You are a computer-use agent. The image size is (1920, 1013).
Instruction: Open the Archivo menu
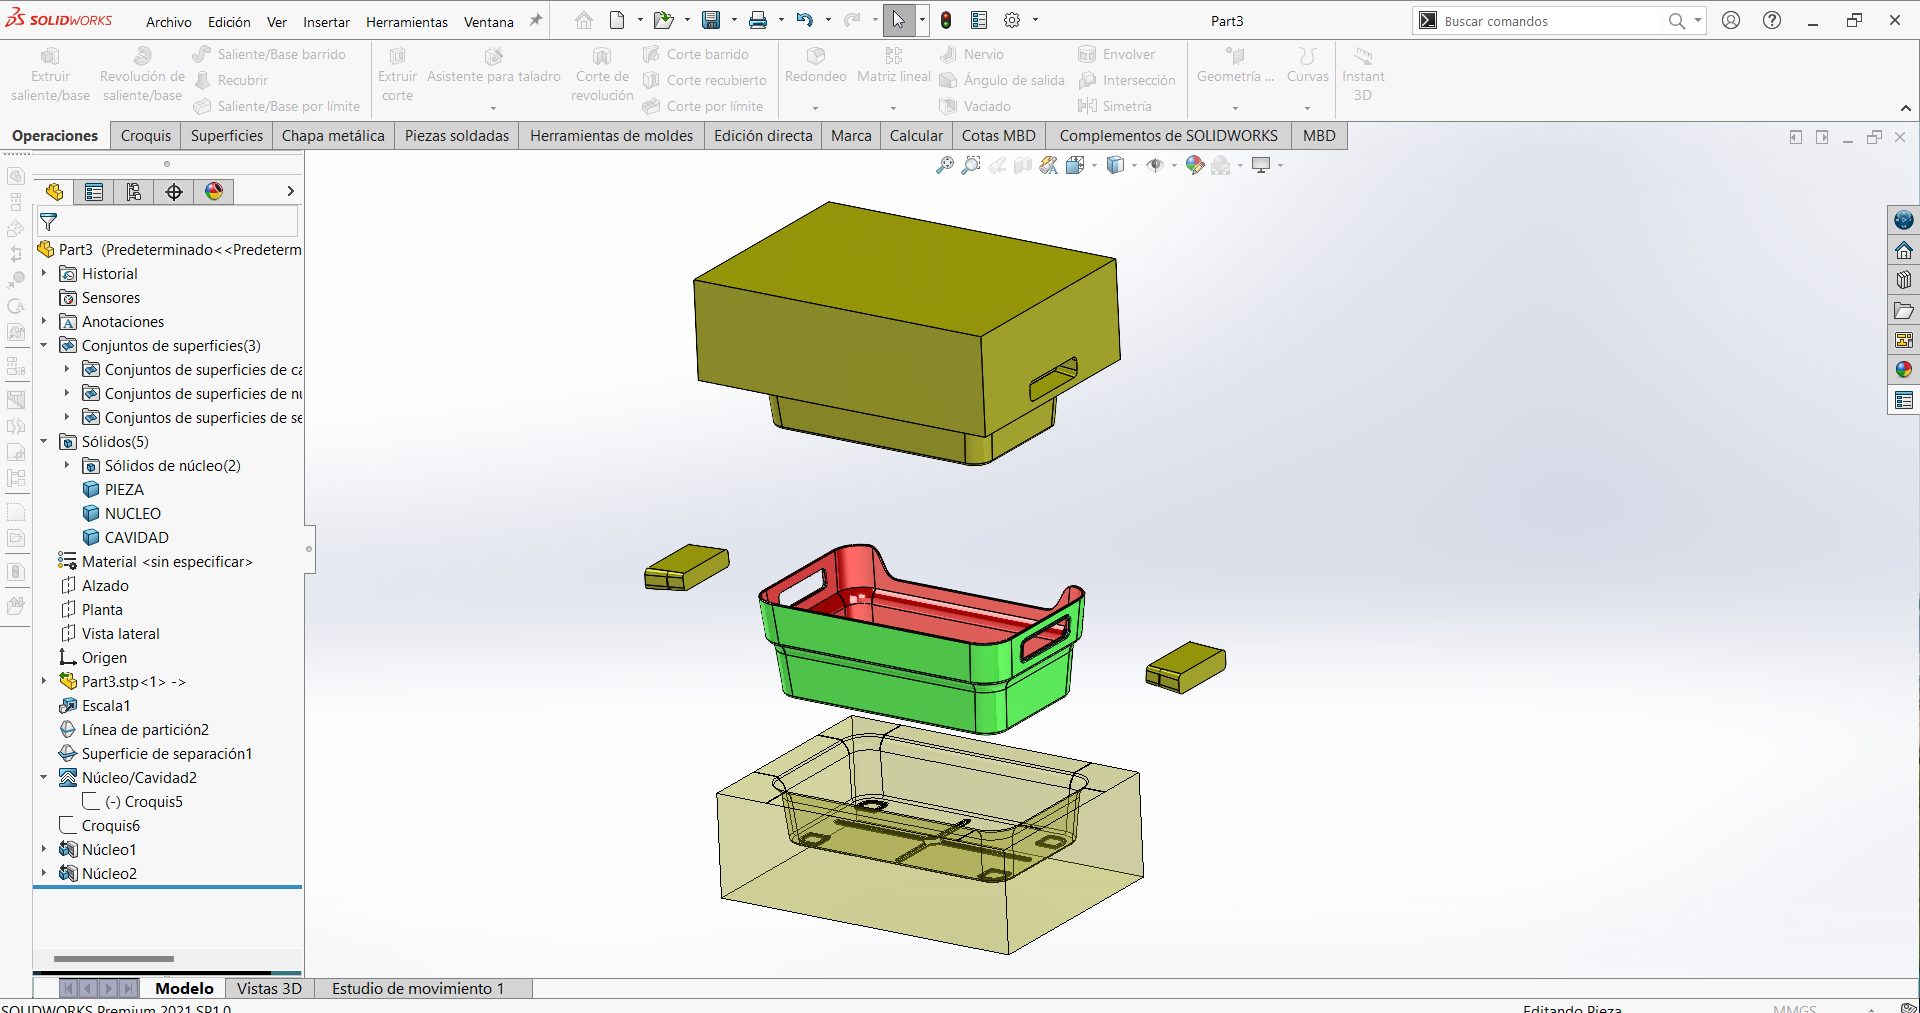[169, 22]
